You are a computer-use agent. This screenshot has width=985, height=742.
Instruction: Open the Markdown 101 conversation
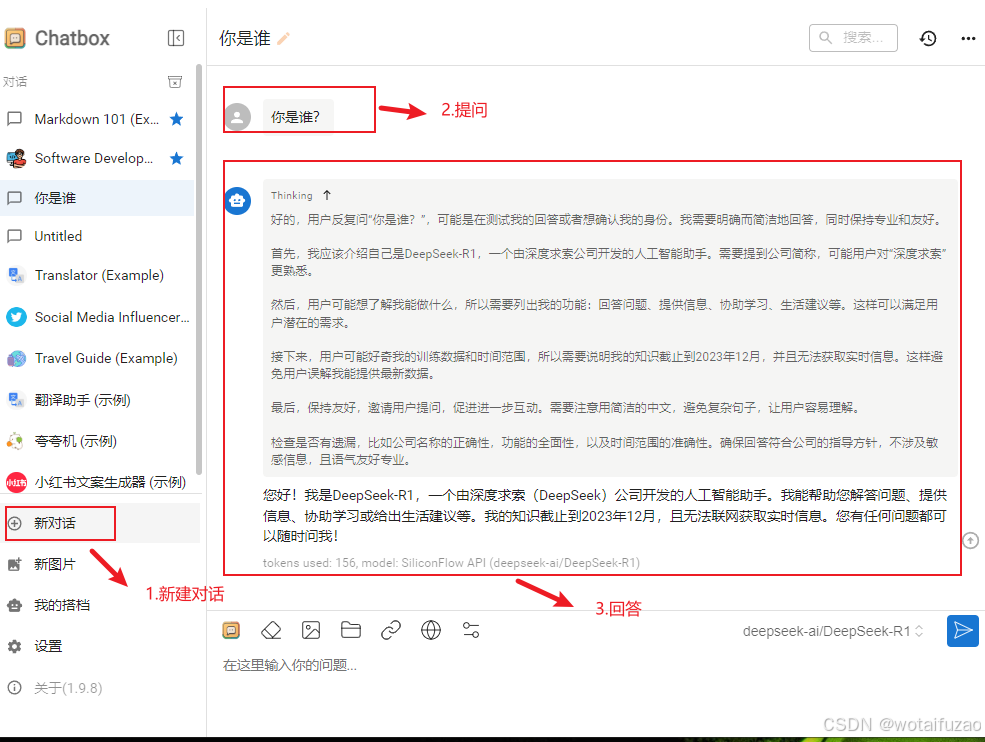pos(97,119)
